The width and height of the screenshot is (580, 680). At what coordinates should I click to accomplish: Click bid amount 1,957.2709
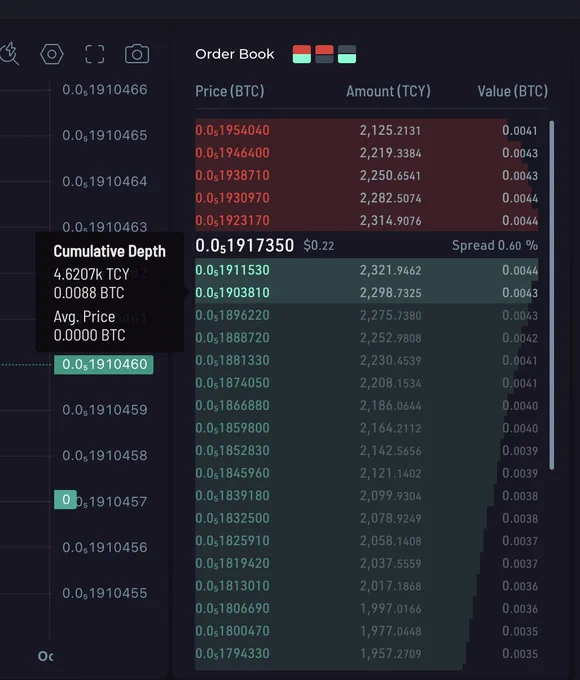(x=390, y=654)
